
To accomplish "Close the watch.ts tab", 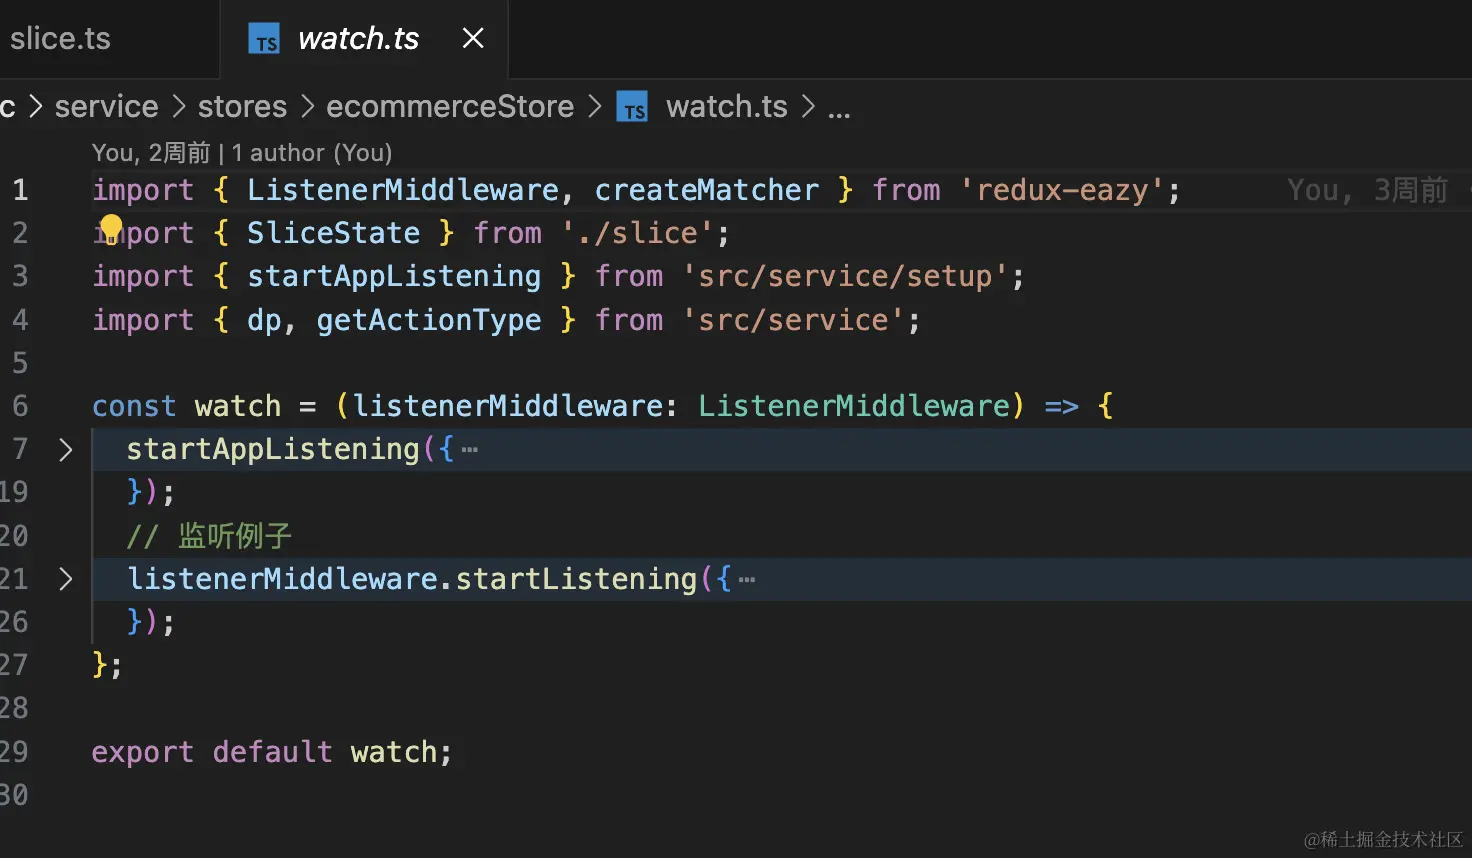I will [473, 38].
